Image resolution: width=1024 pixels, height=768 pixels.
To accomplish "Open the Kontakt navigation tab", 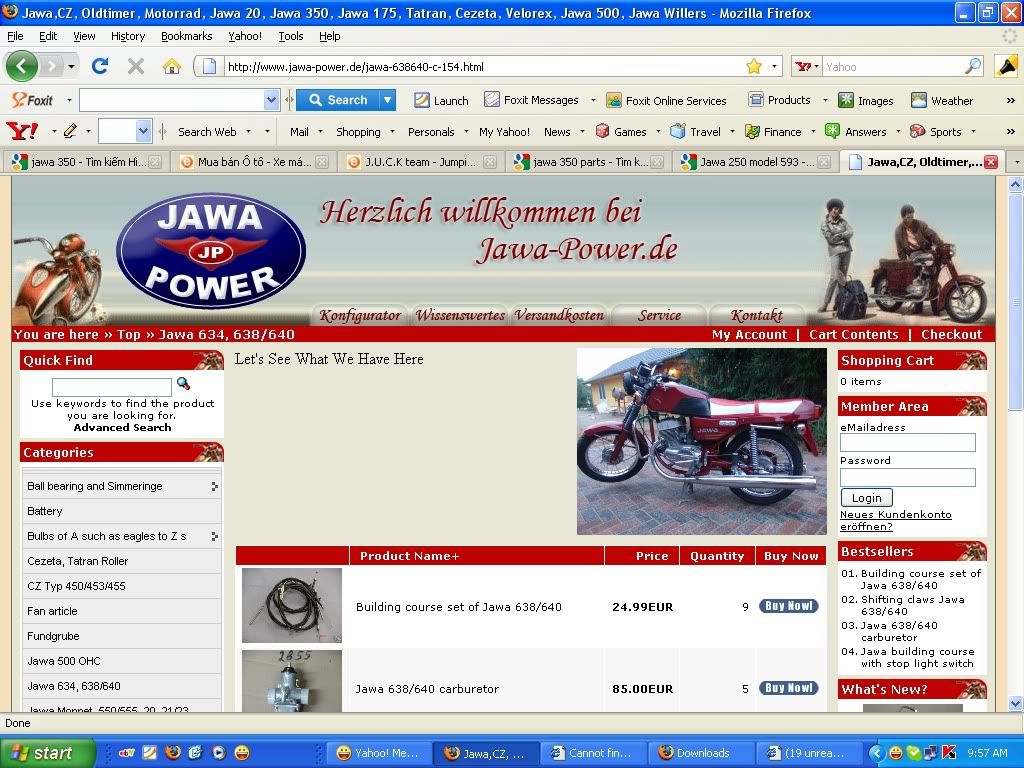I will [756, 315].
